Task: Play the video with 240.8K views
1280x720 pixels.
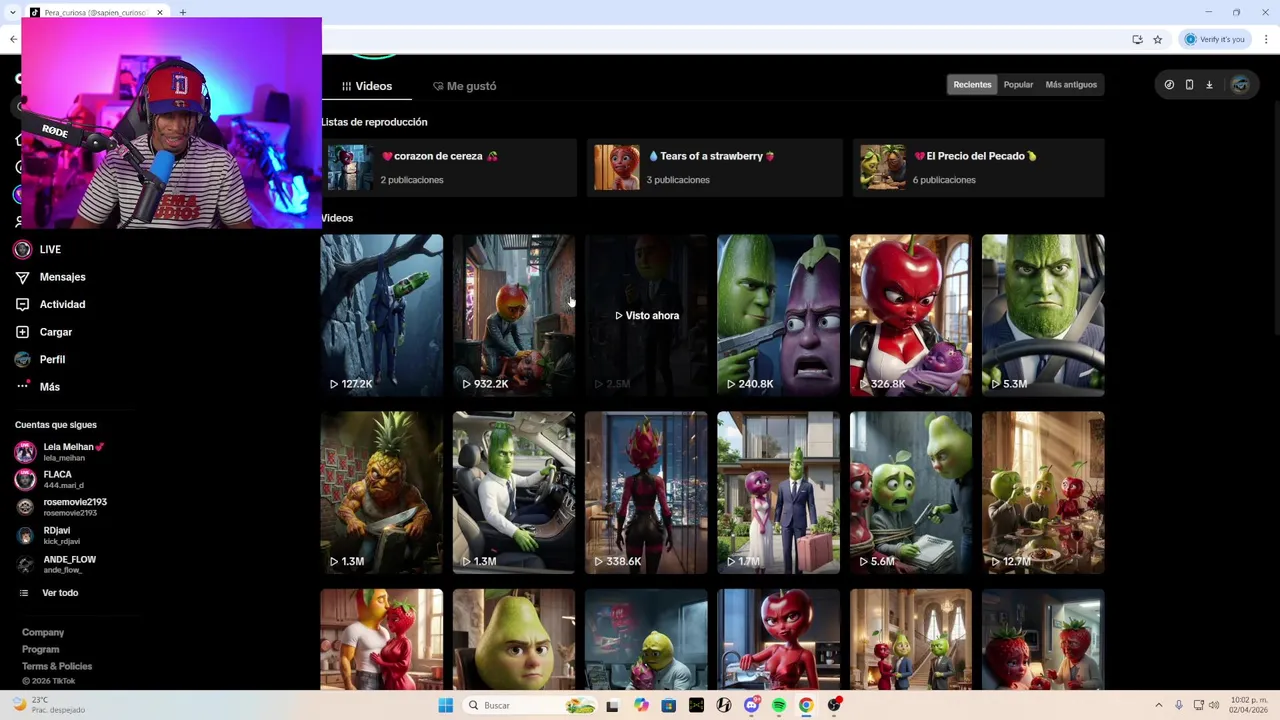Action: (x=778, y=315)
